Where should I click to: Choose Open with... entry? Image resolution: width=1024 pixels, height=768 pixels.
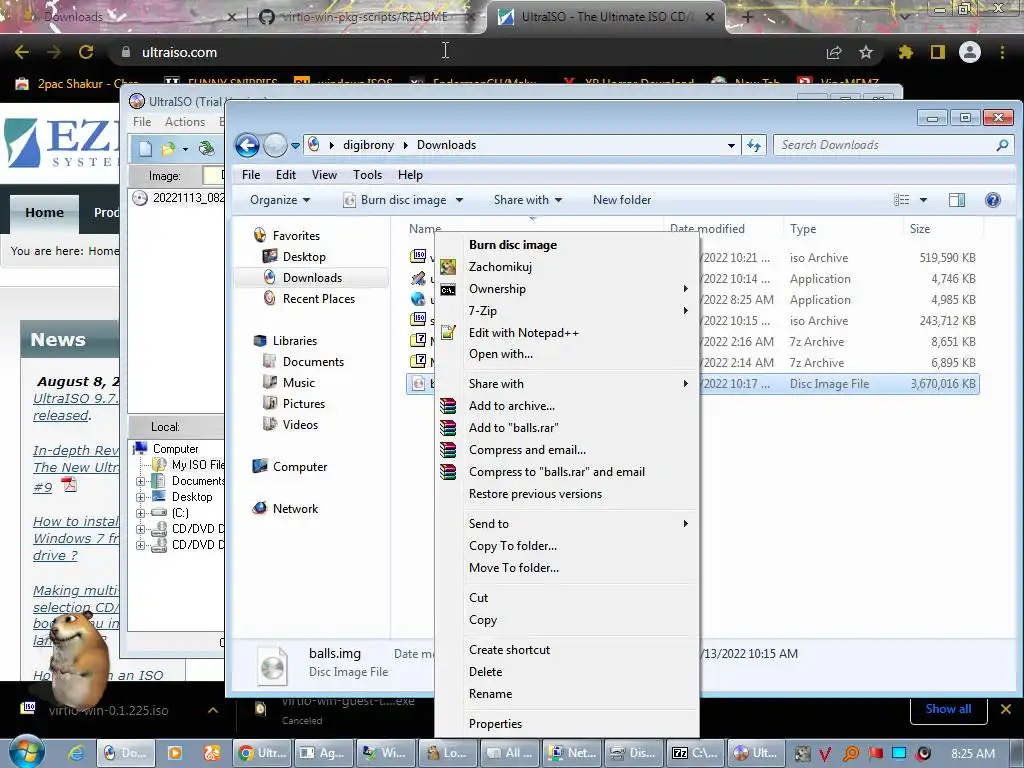click(501, 354)
